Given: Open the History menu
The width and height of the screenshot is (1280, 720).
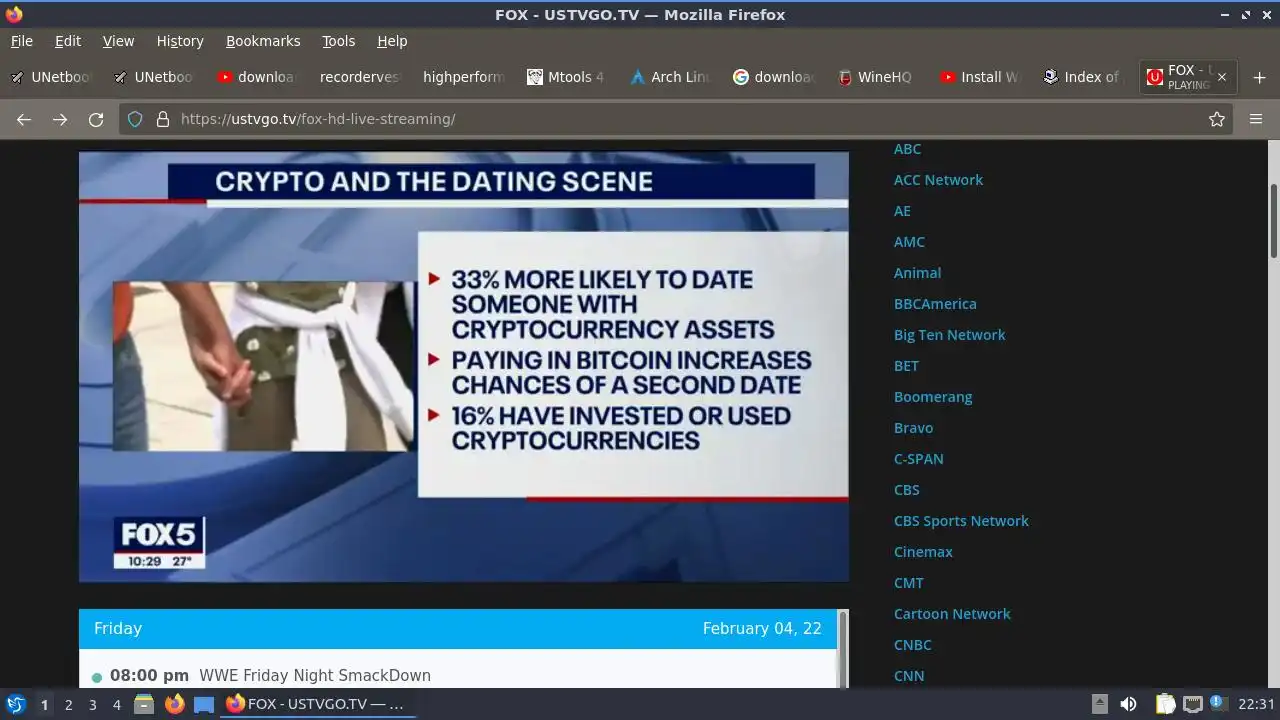Looking at the screenshot, I should point(180,41).
